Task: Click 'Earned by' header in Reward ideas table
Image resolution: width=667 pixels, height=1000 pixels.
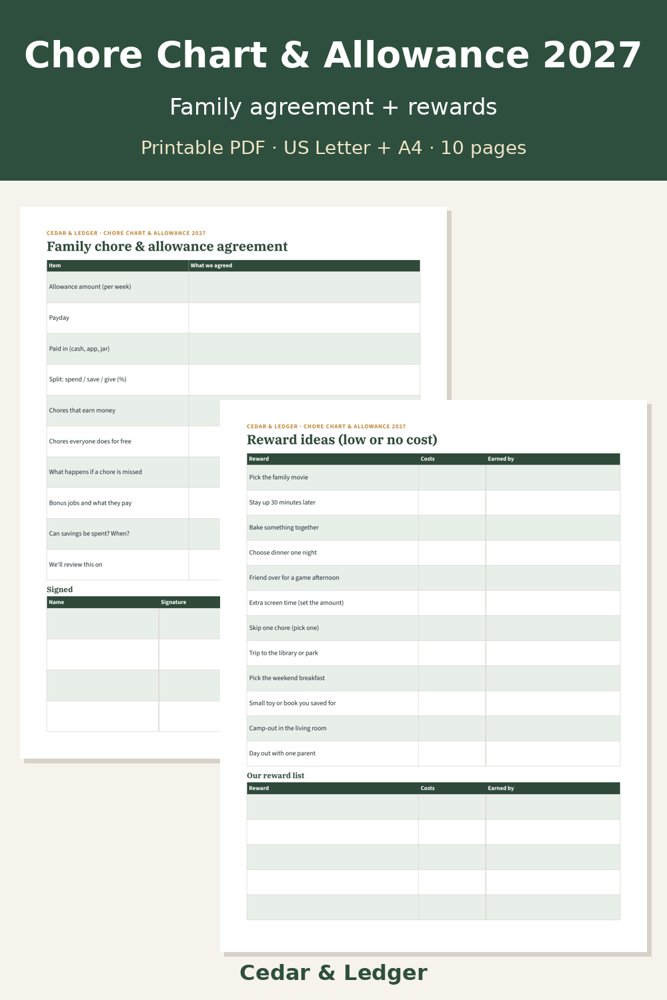Action: coord(501,459)
